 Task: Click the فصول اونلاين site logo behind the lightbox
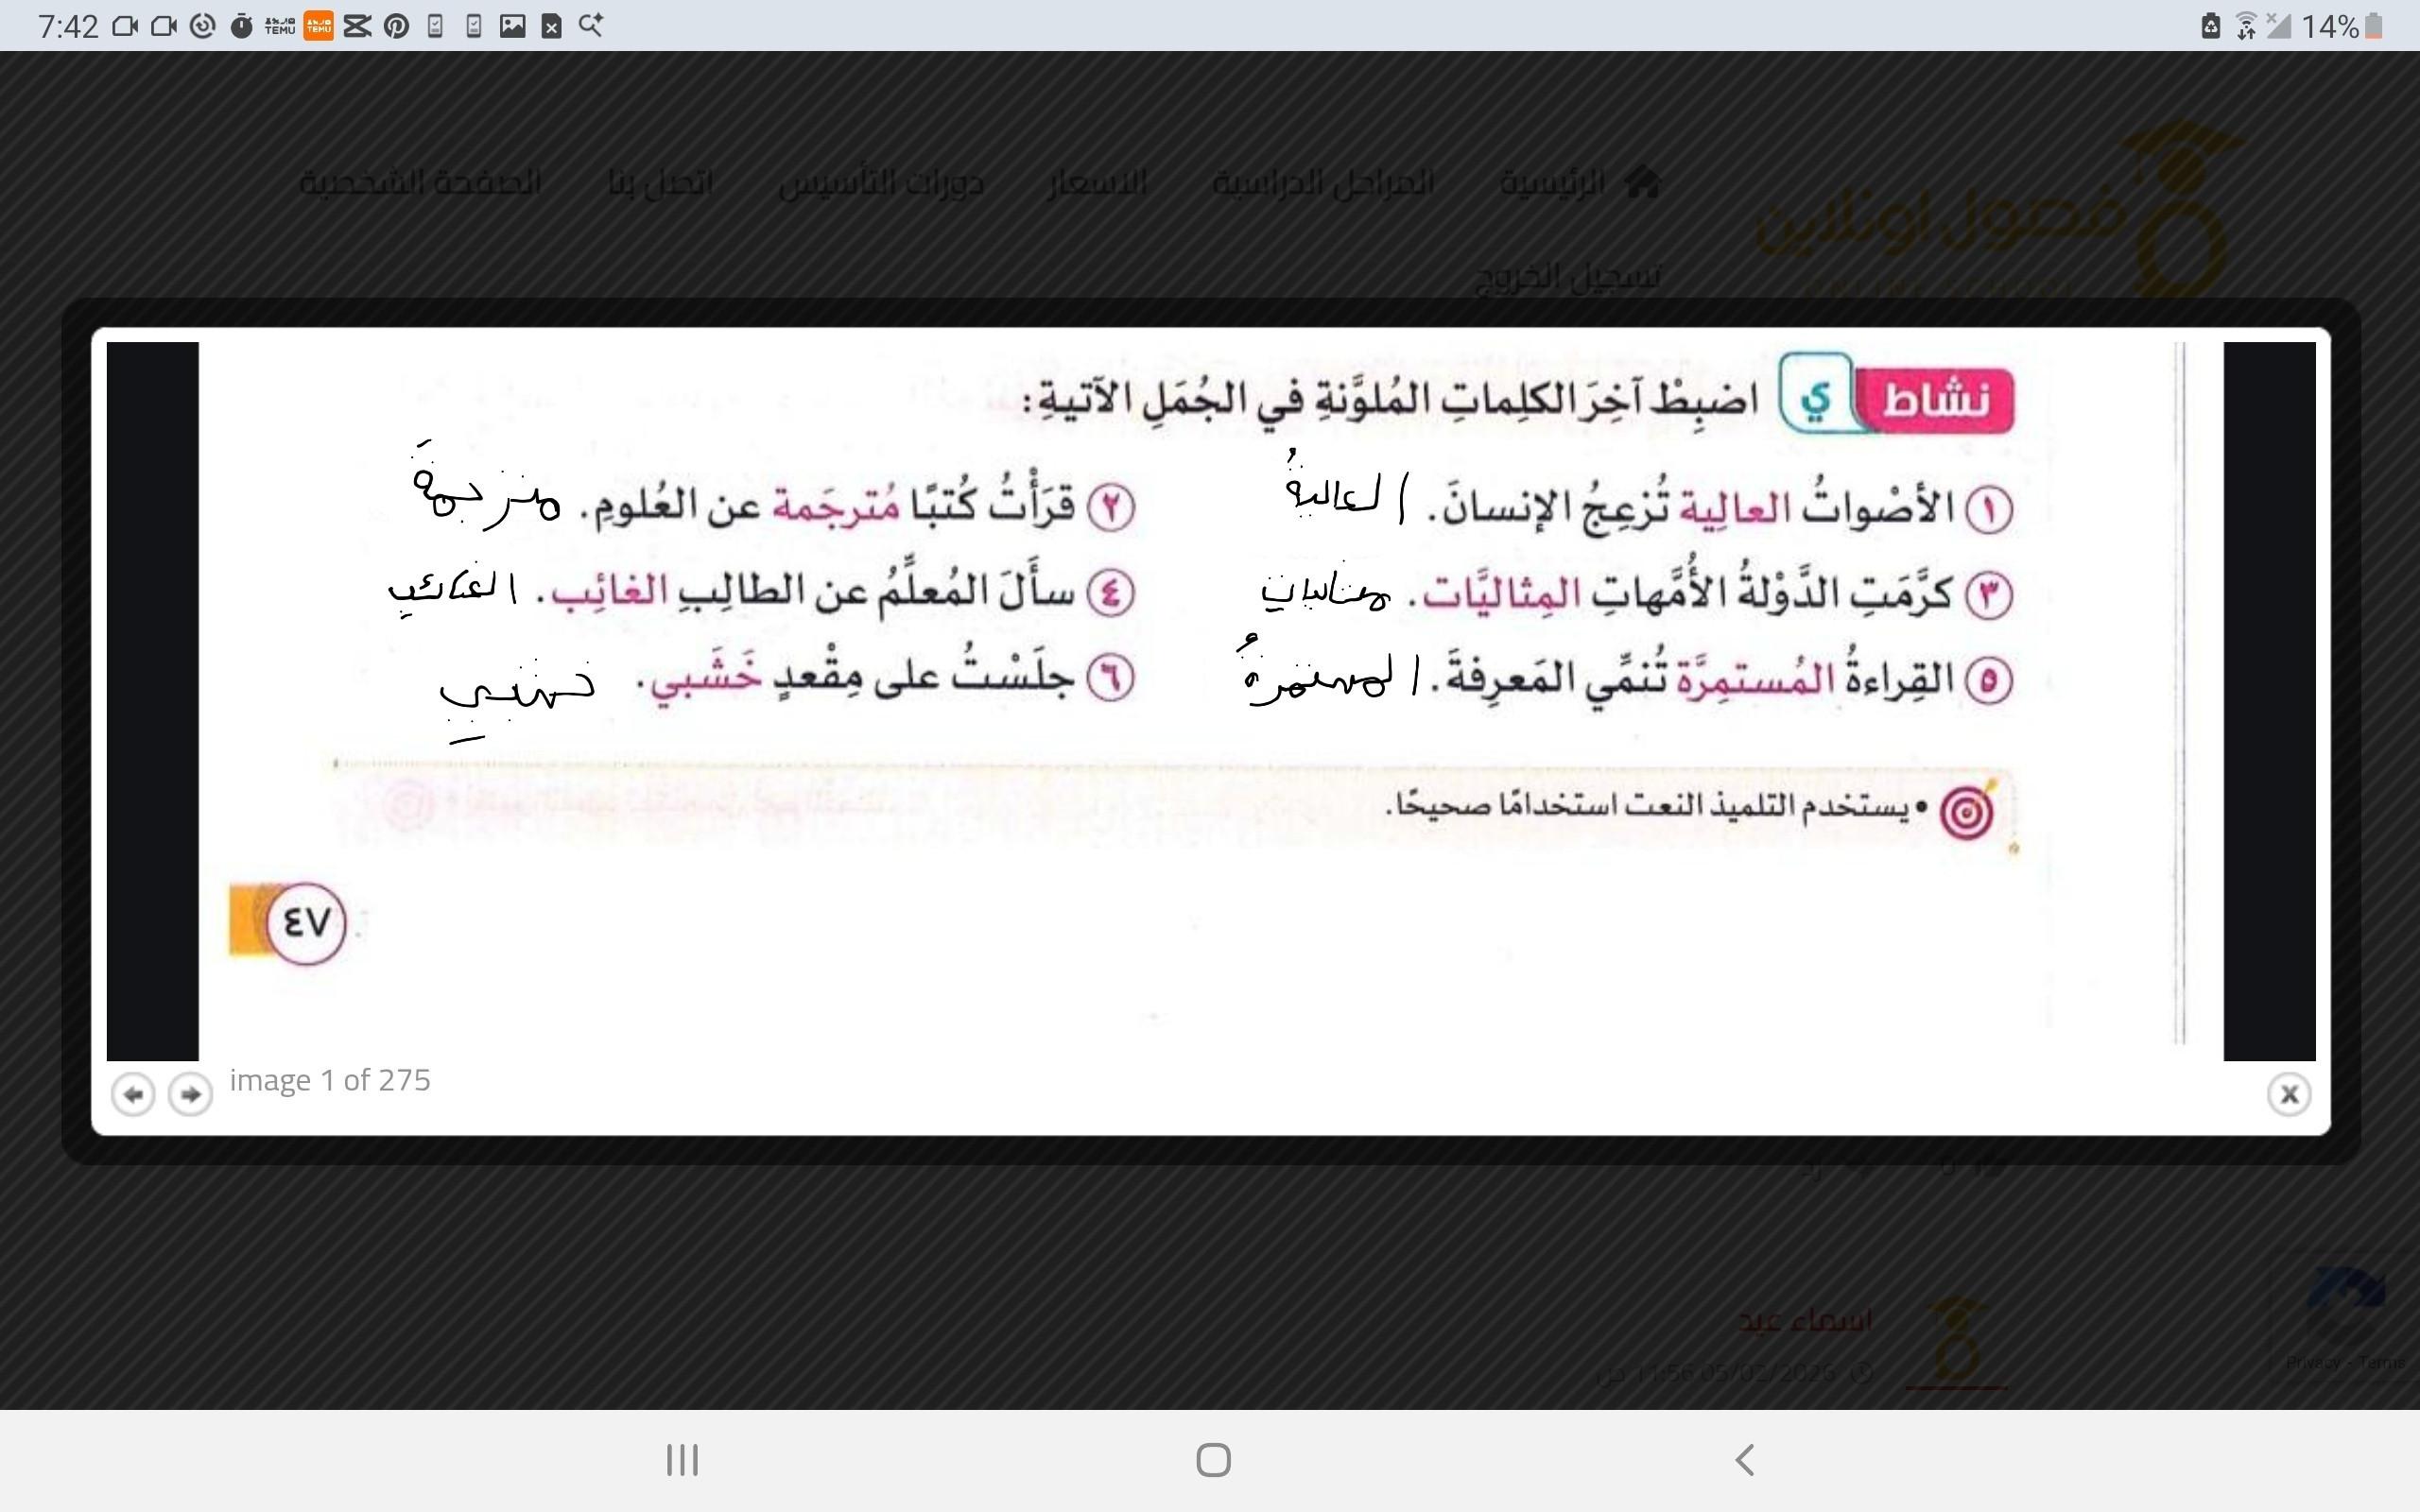pos(1998,210)
